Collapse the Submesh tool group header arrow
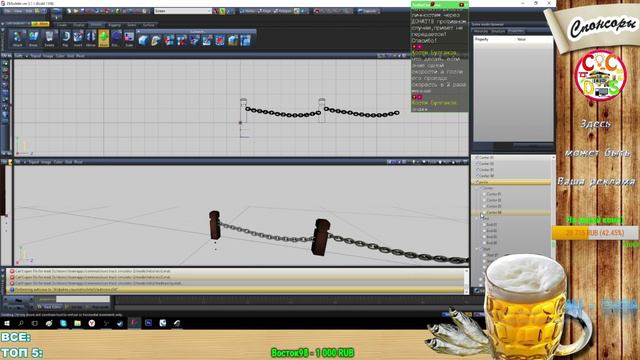640x360 pixels. point(139,31)
